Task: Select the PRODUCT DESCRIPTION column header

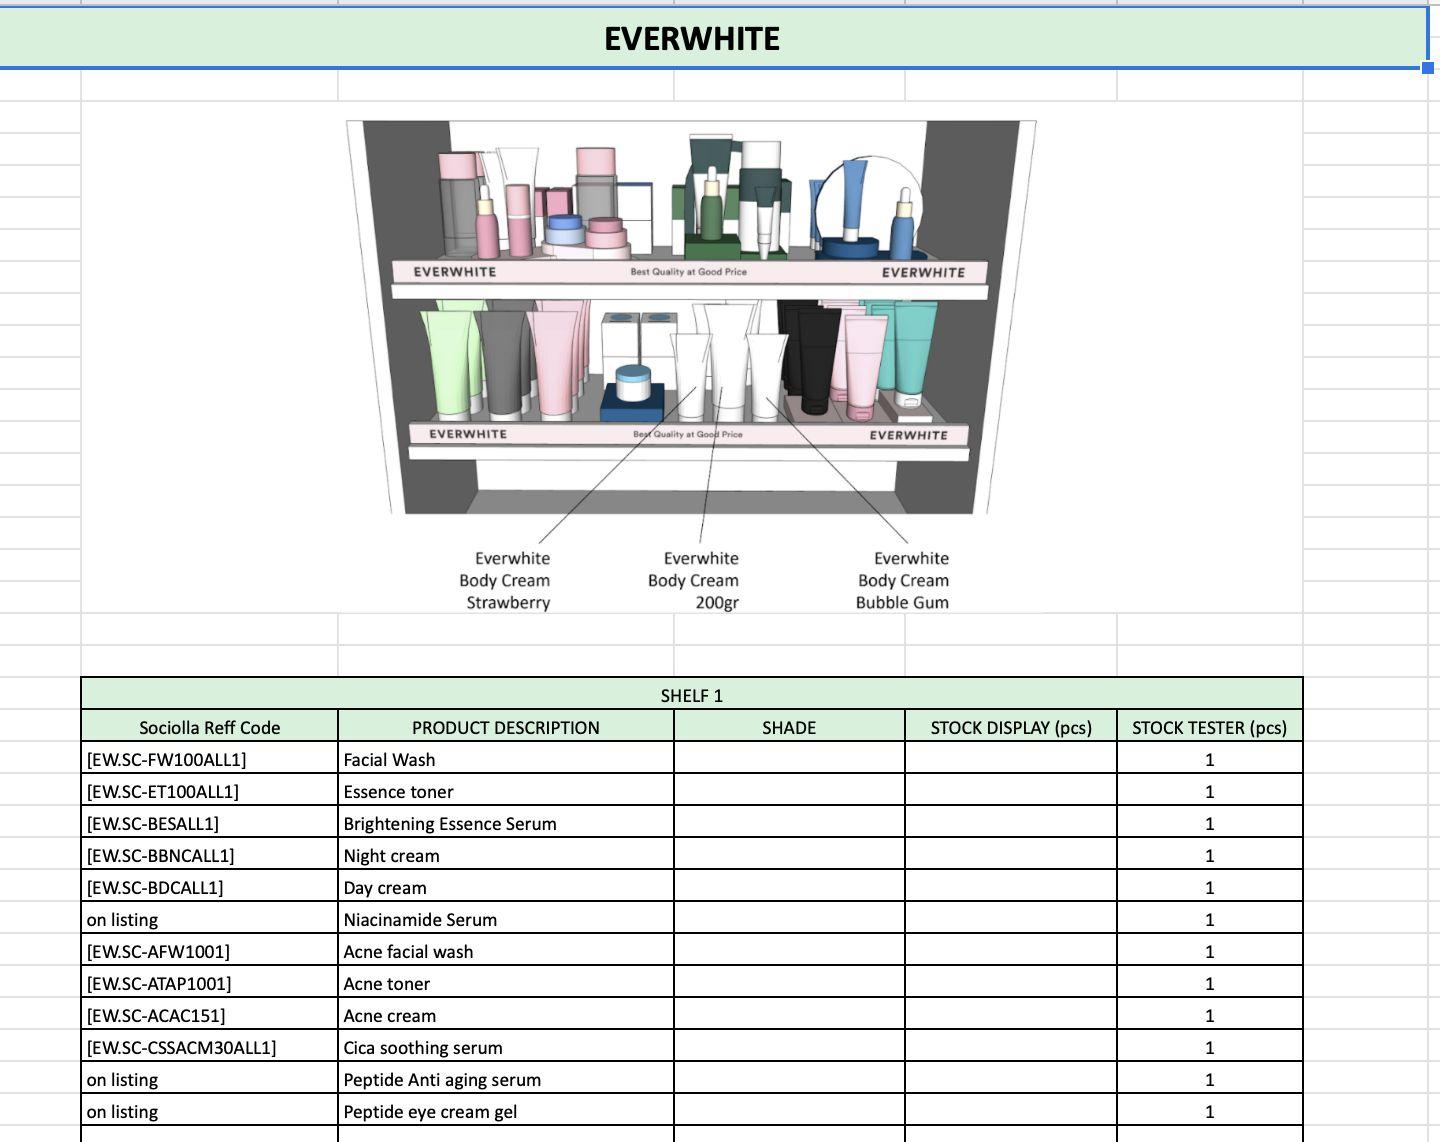Action: (506, 727)
